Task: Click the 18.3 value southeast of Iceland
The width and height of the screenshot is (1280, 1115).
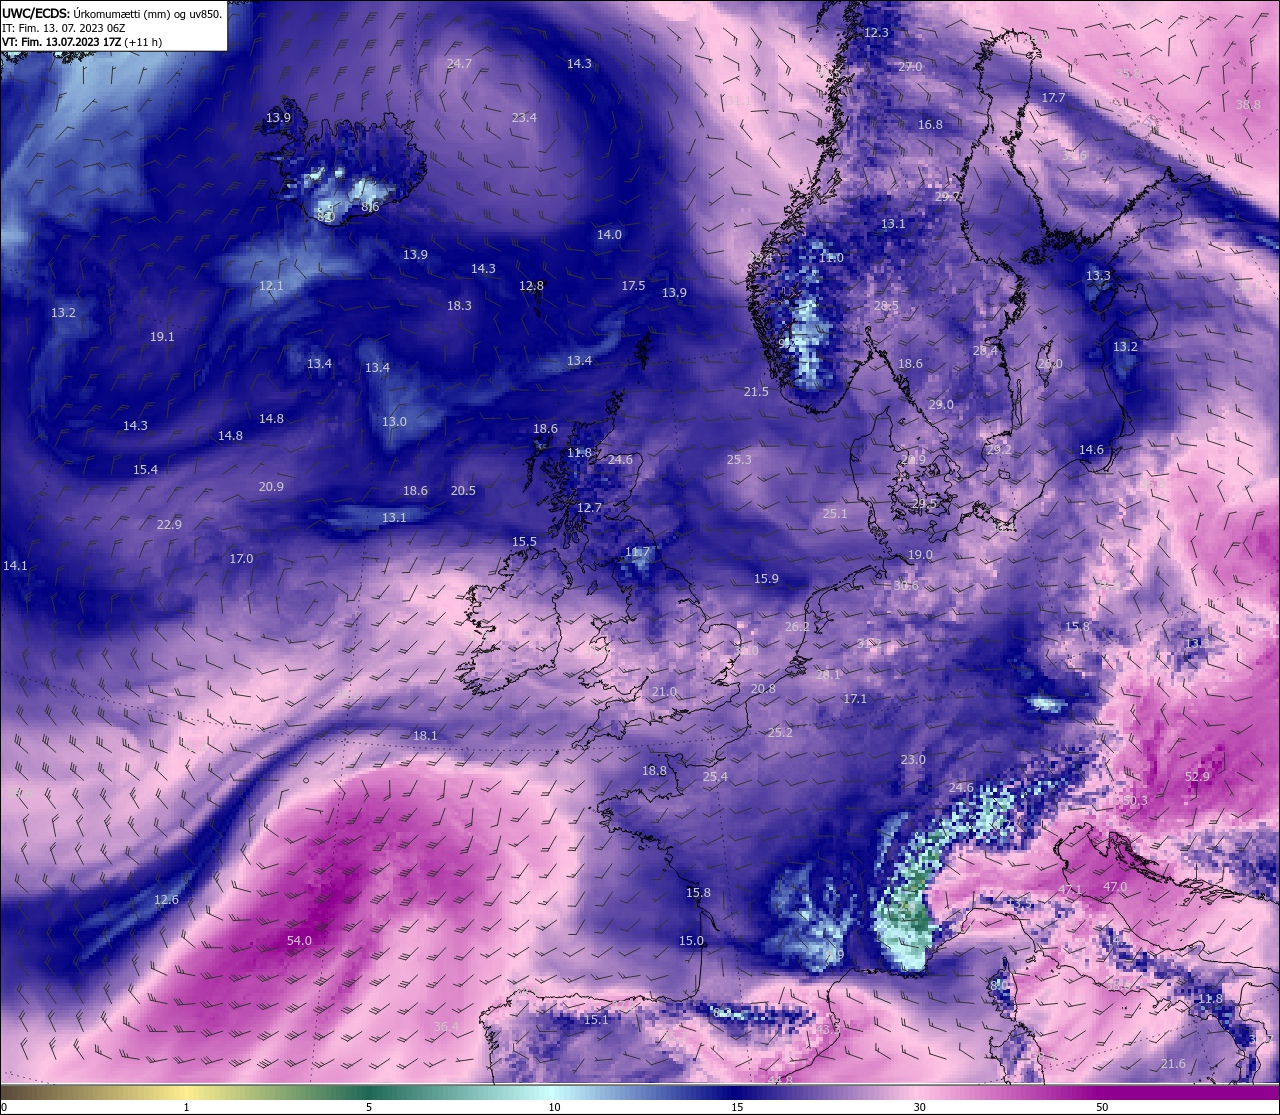Action: tap(459, 306)
